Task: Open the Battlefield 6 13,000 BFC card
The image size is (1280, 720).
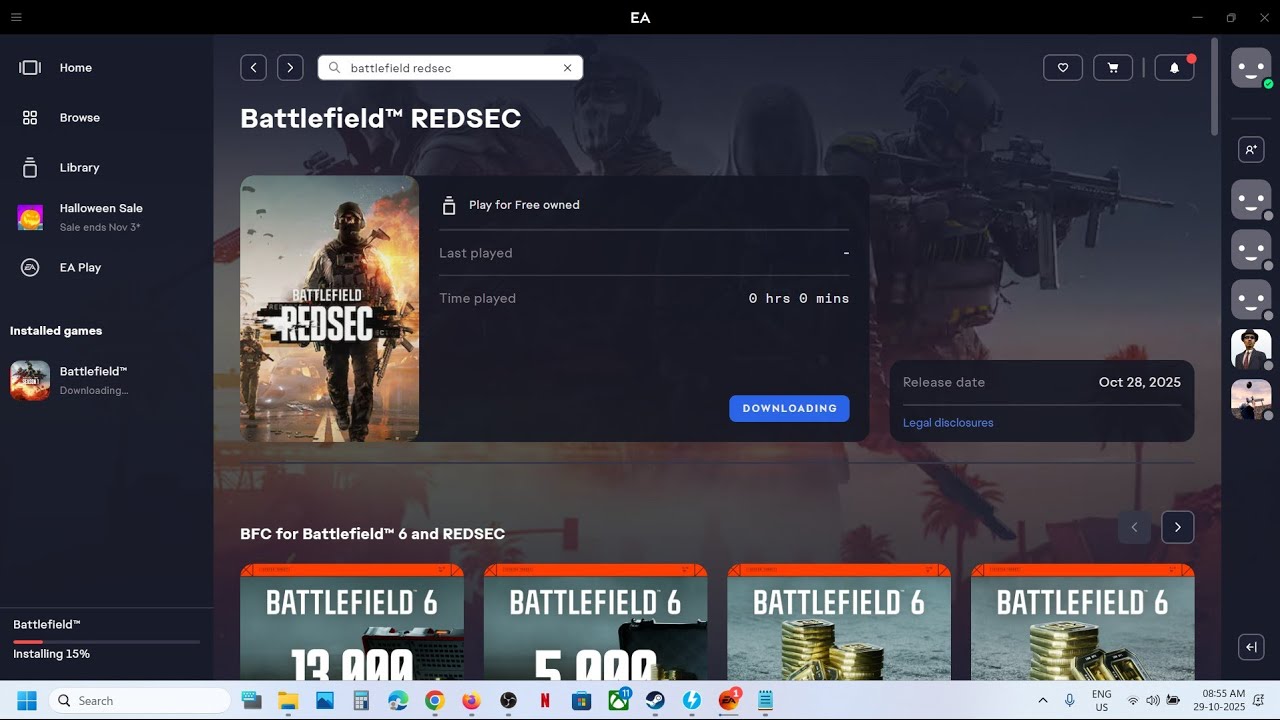Action: pos(351,622)
